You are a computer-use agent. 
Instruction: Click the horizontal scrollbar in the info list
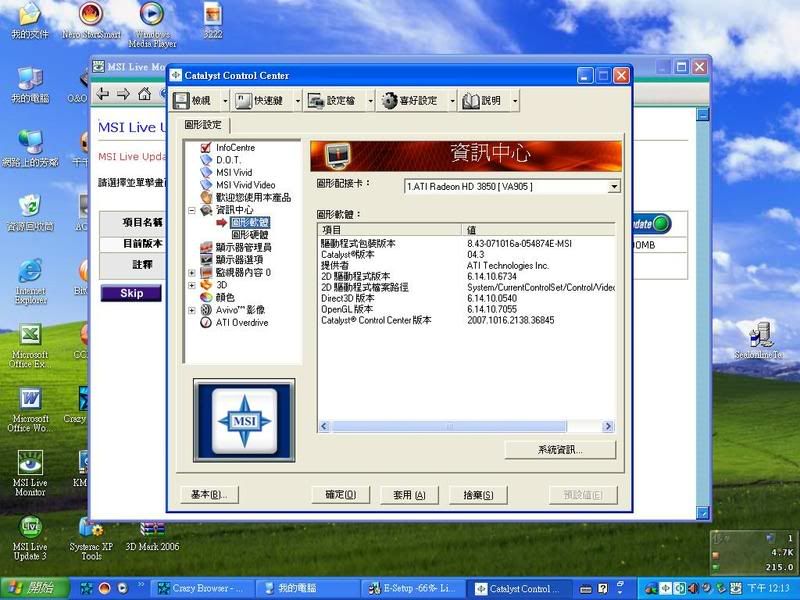tap(450, 427)
